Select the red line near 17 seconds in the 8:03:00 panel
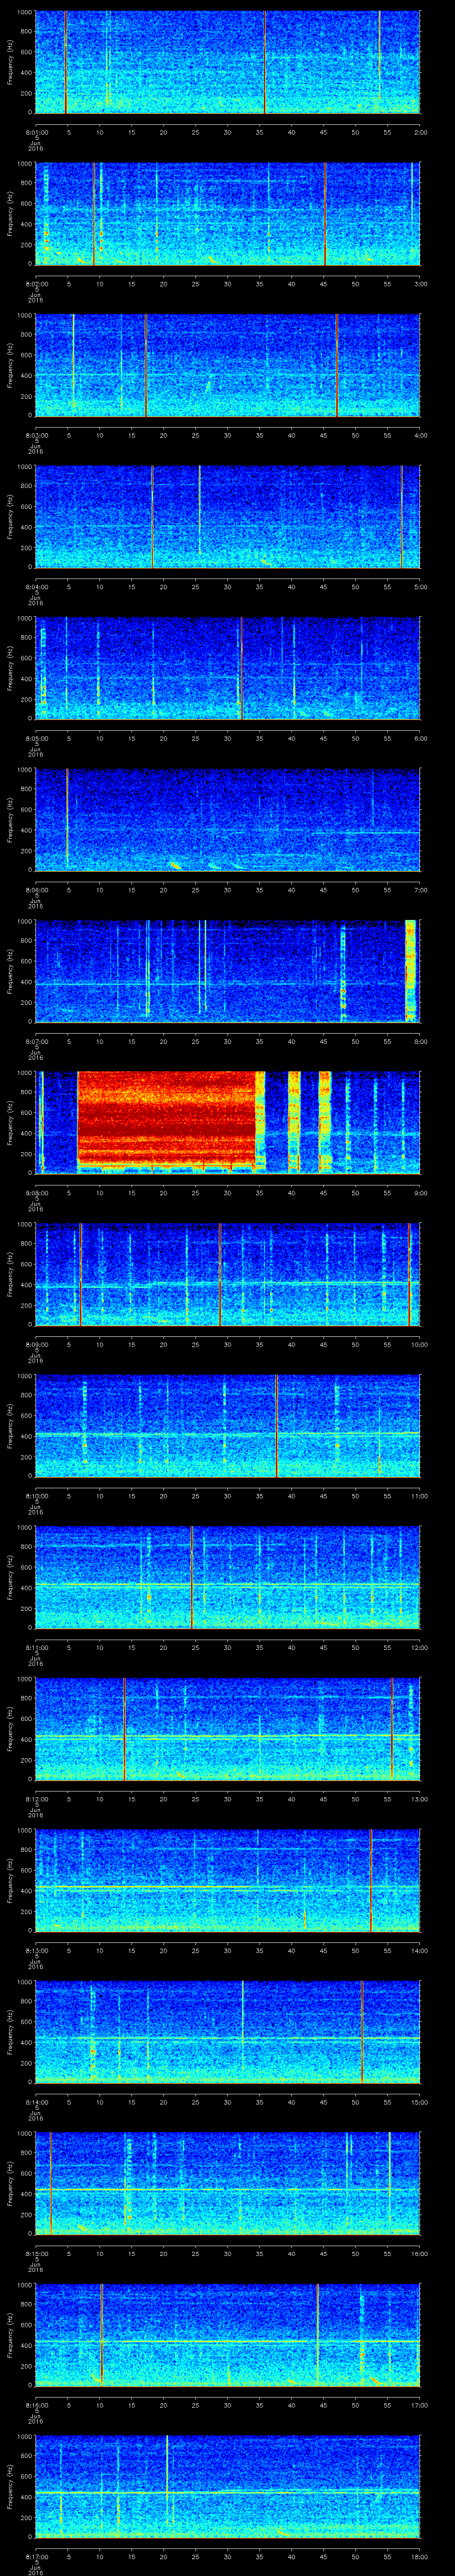This screenshot has height=2576, width=455. 146,365
